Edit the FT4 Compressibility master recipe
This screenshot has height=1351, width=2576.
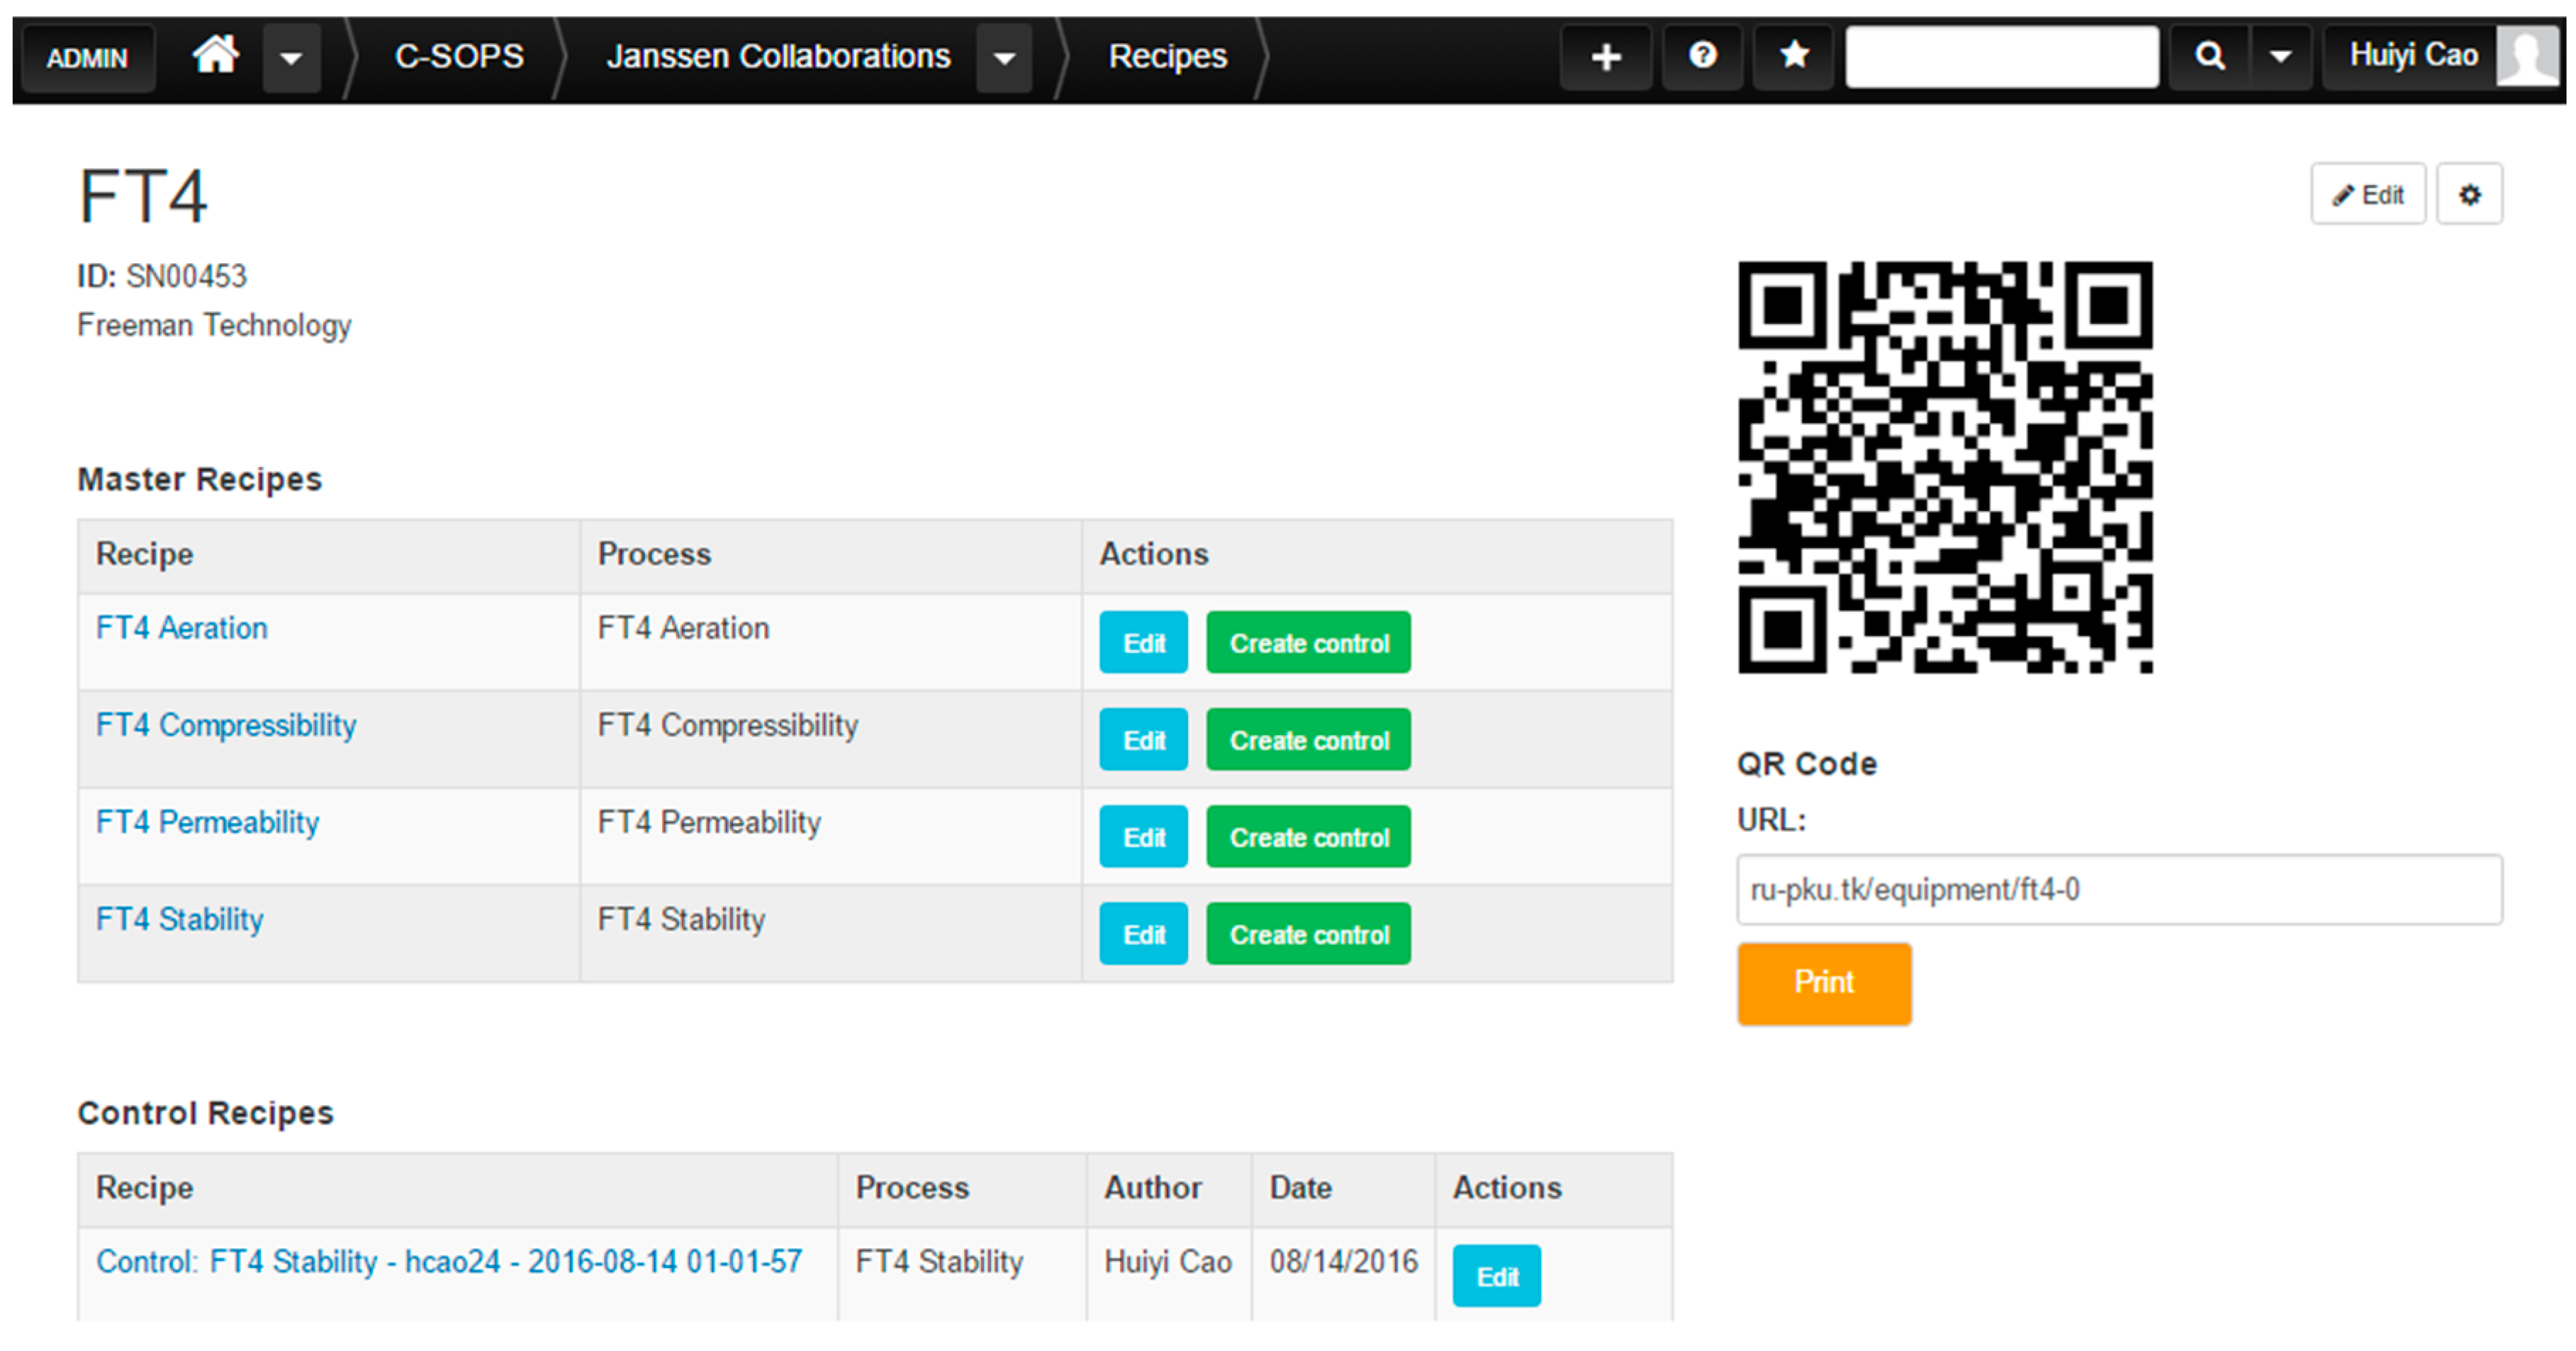click(1143, 740)
